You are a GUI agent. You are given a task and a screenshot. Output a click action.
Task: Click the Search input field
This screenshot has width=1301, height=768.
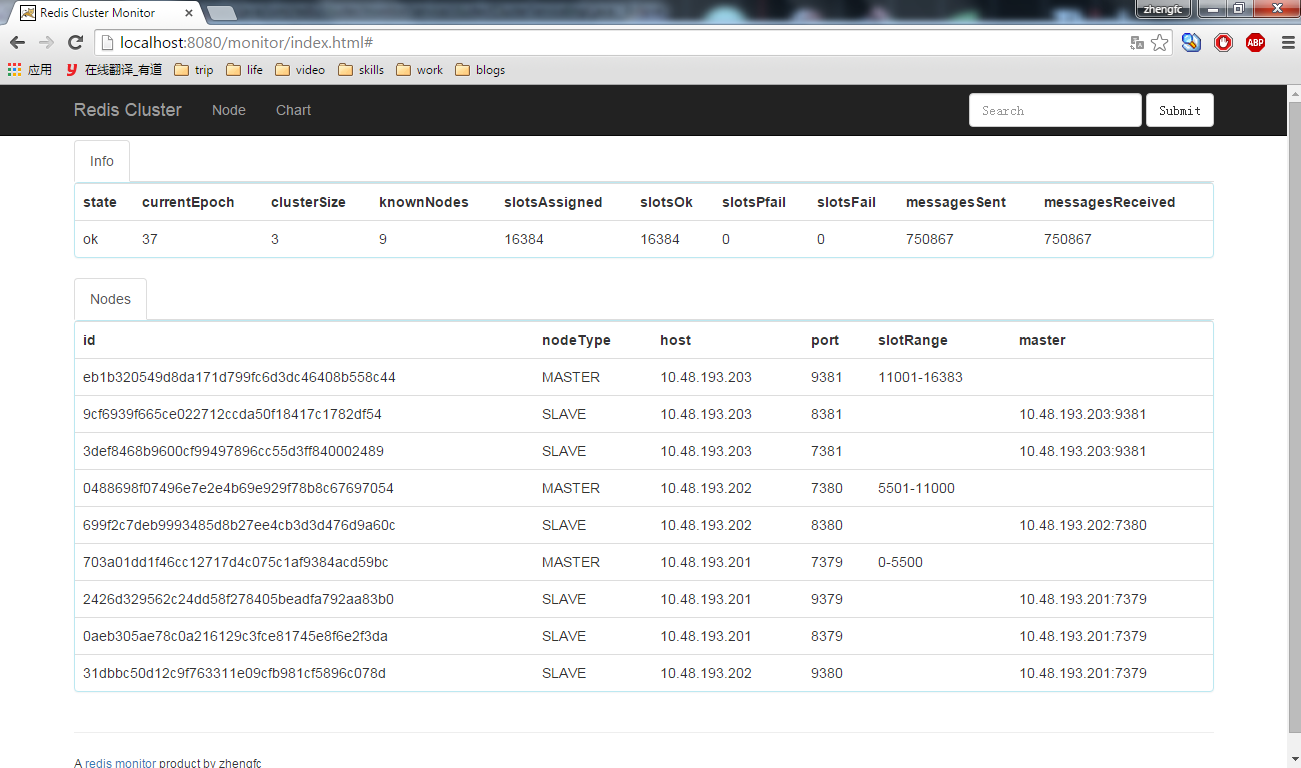[x=1055, y=110]
